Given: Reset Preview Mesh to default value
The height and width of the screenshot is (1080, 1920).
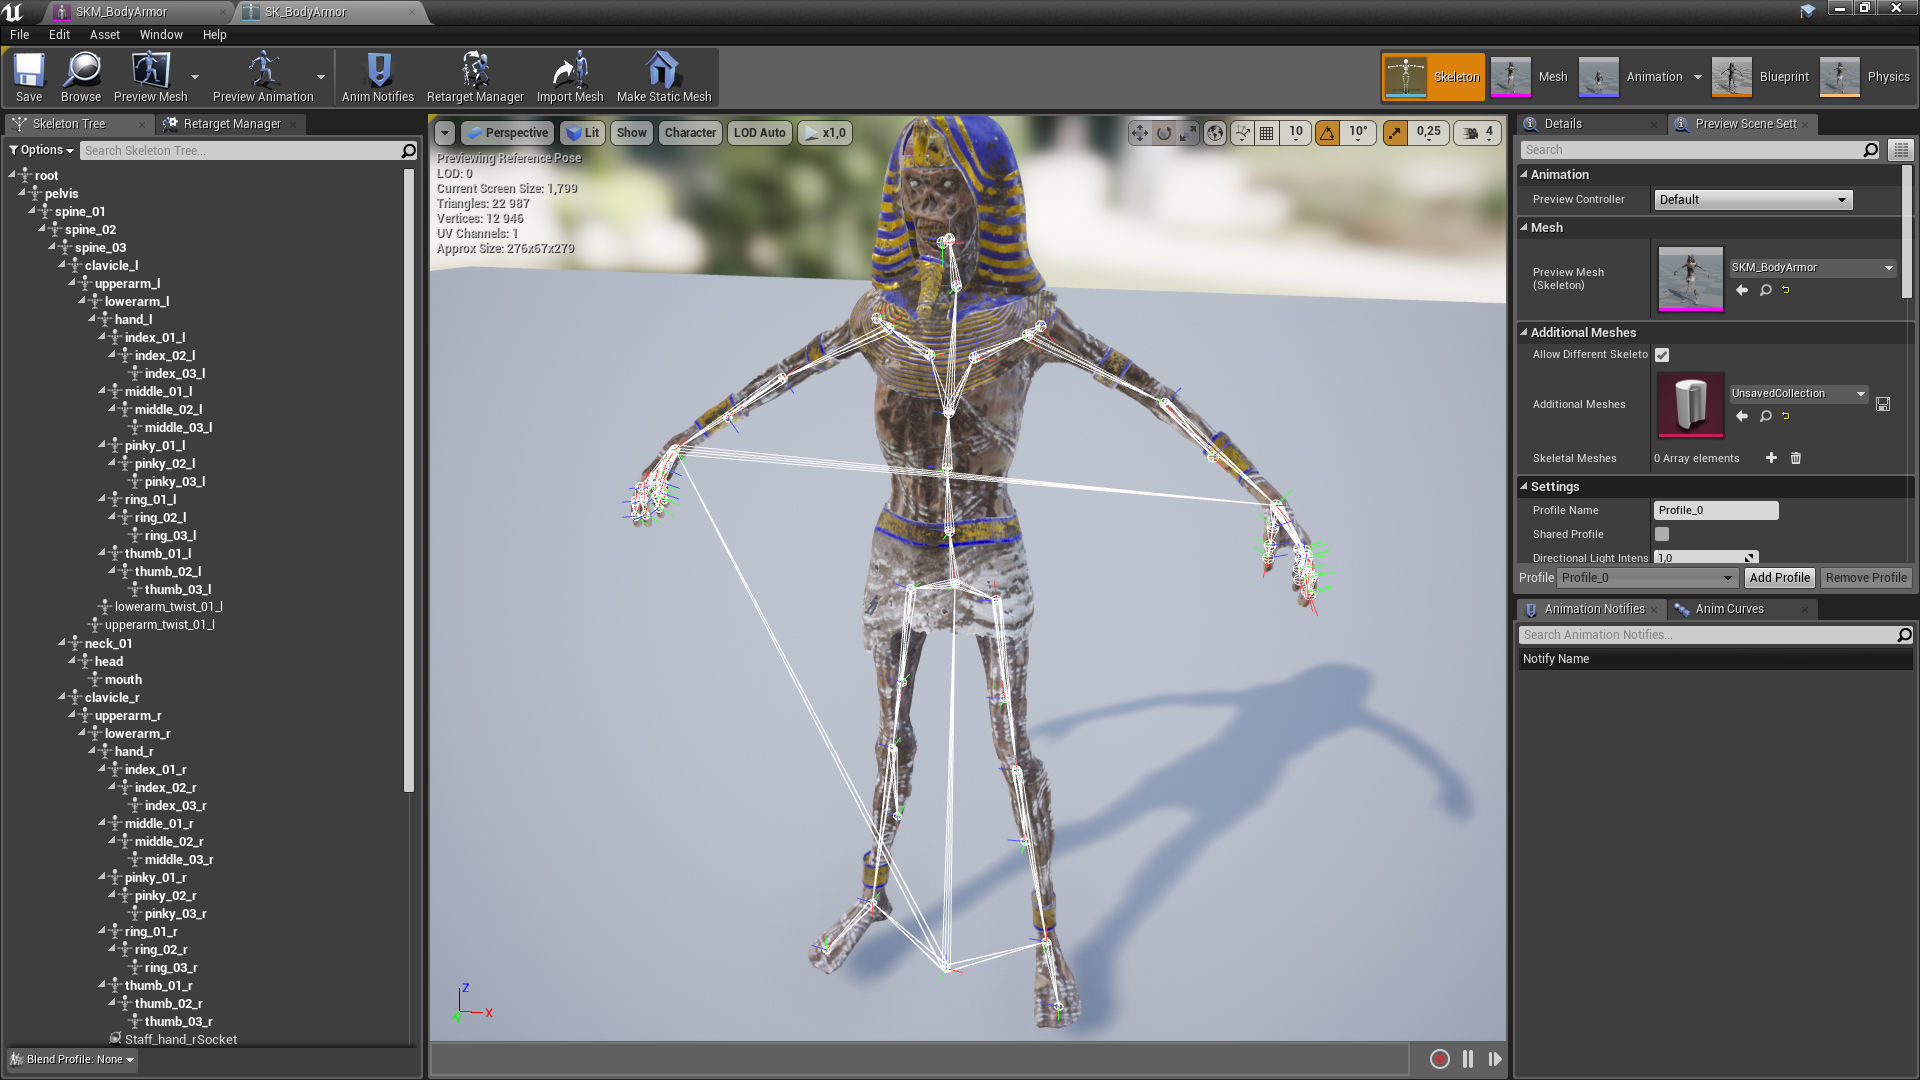Looking at the screenshot, I should point(1786,290).
